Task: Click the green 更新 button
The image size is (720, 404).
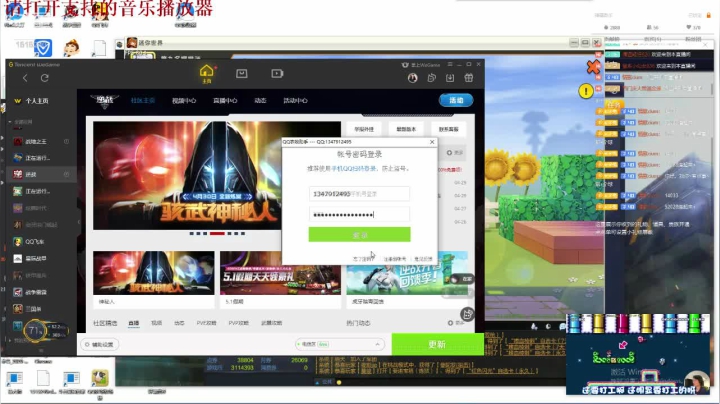Action: 437,344
